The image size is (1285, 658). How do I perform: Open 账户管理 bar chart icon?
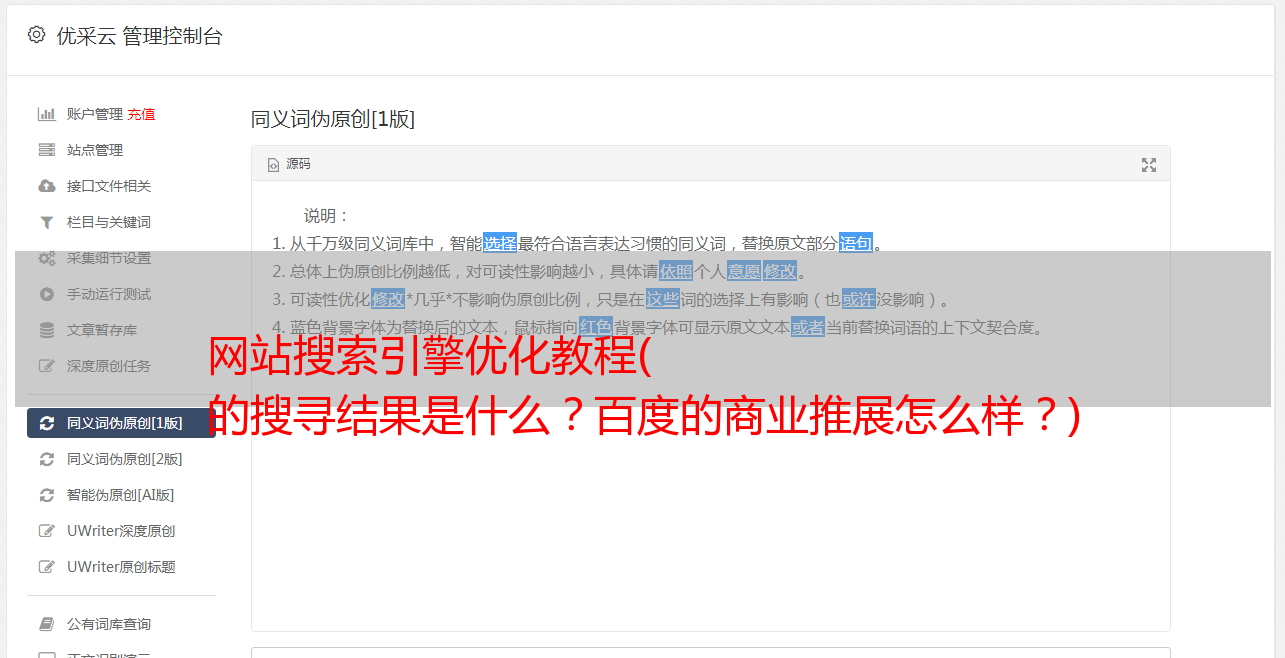click(46, 114)
